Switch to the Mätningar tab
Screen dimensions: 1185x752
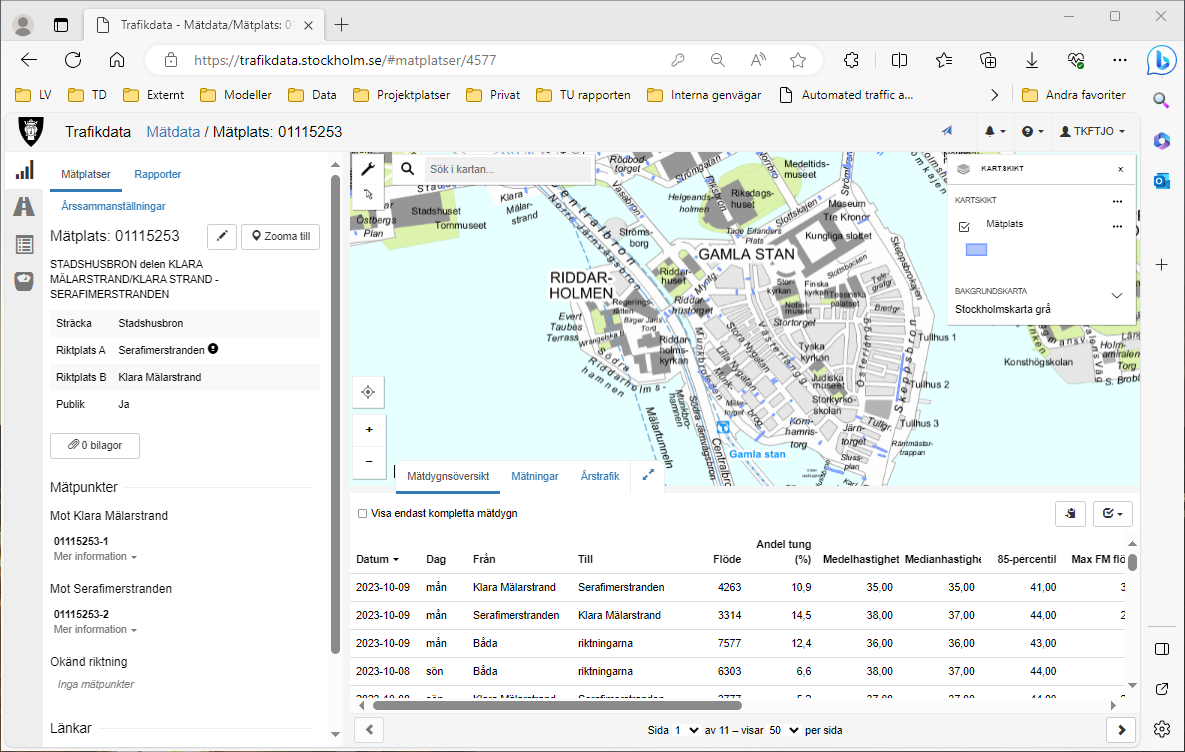tap(534, 476)
